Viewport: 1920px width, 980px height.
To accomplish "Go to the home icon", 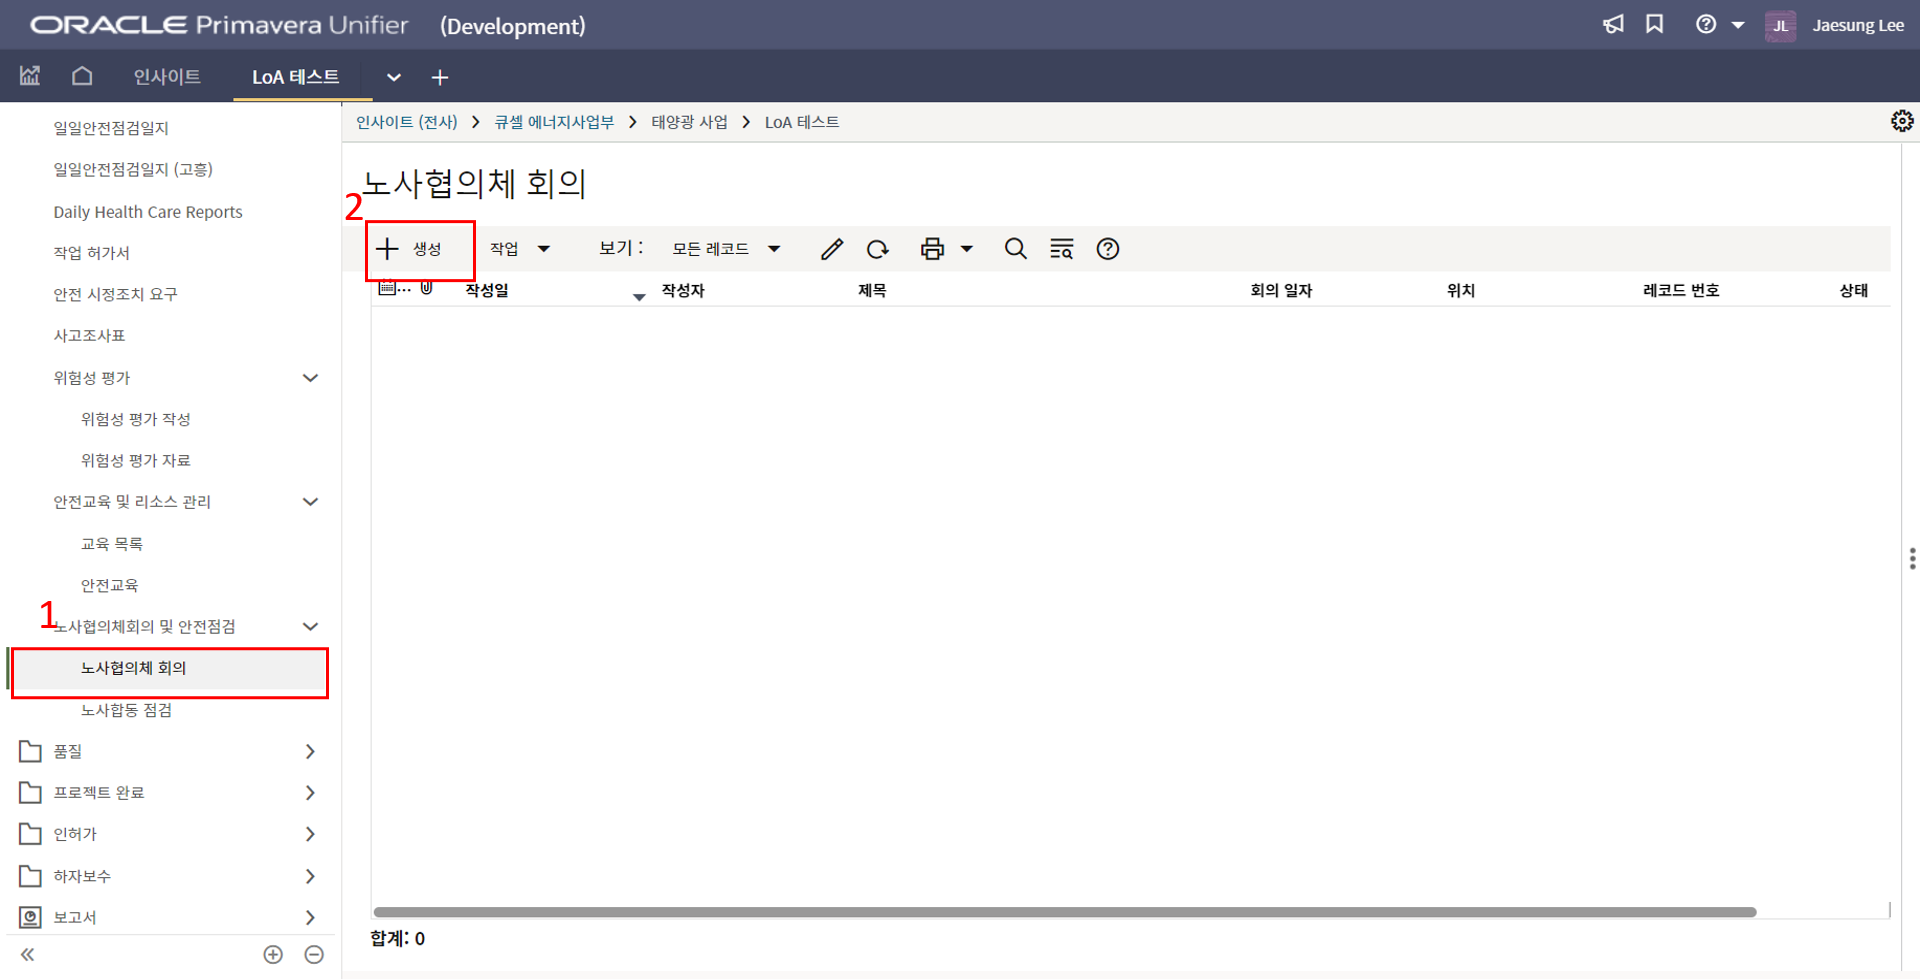I will tap(82, 76).
